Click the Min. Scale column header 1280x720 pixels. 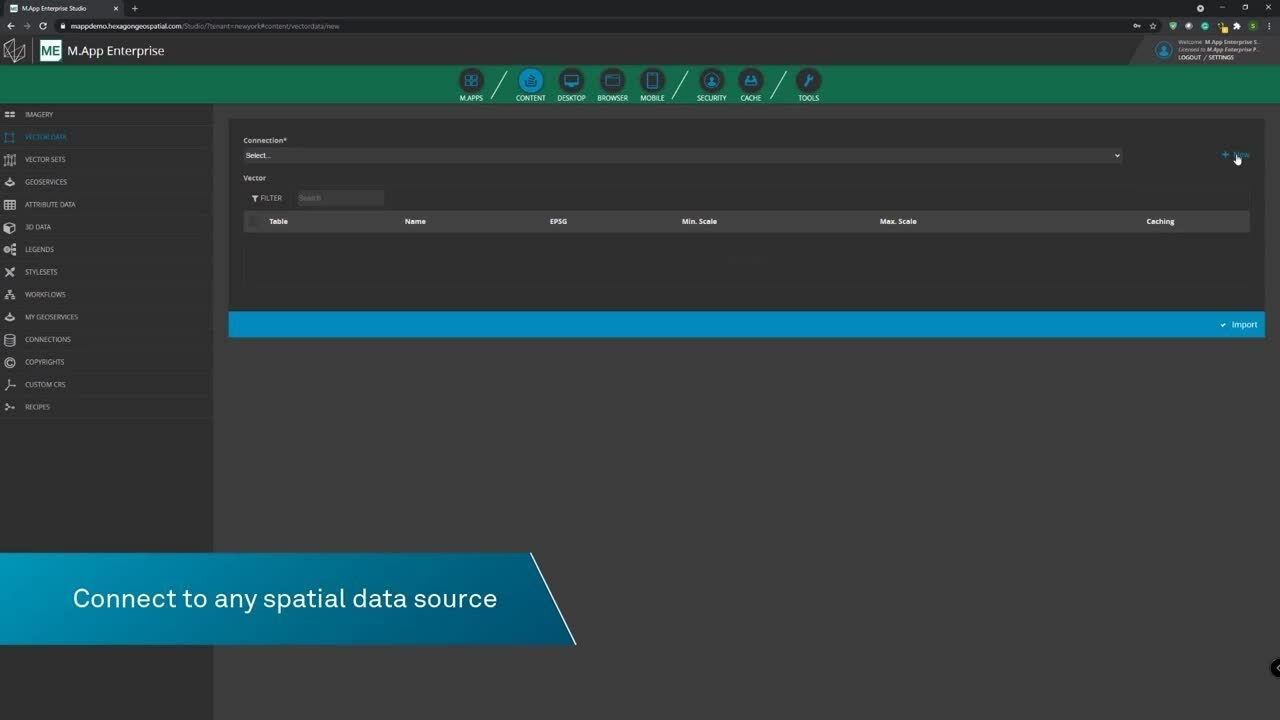click(699, 221)
